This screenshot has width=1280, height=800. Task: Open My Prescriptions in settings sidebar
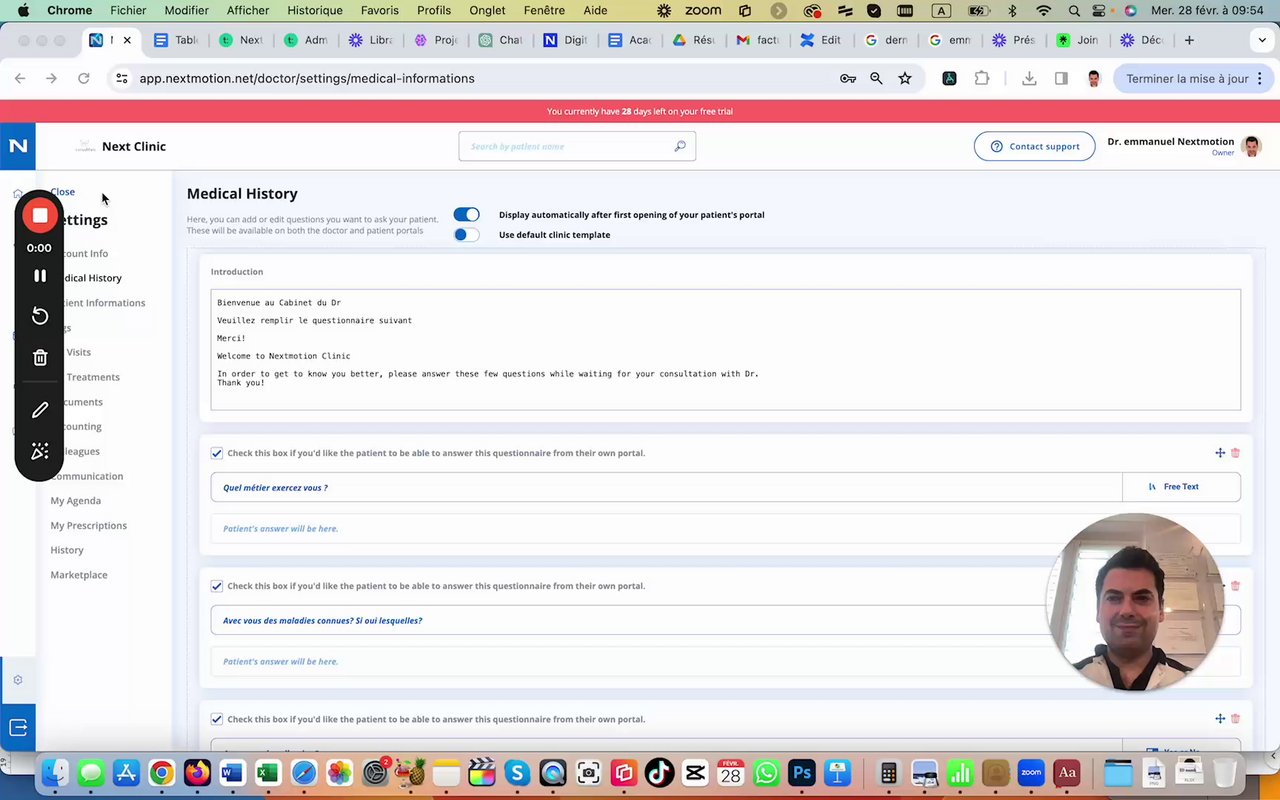[89, 525]
